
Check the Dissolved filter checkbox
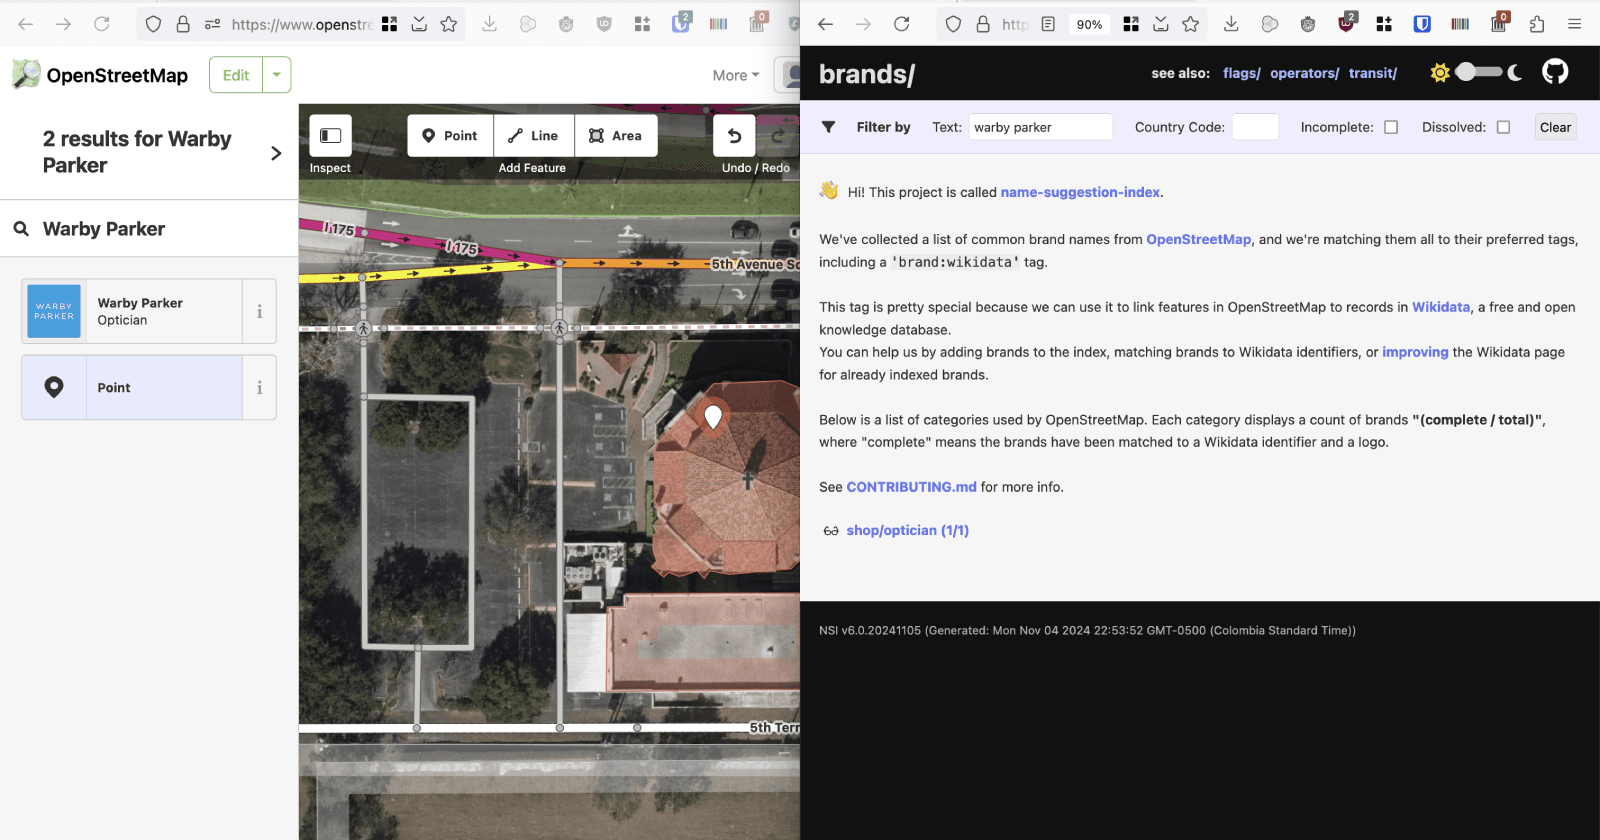(1503, 127)
